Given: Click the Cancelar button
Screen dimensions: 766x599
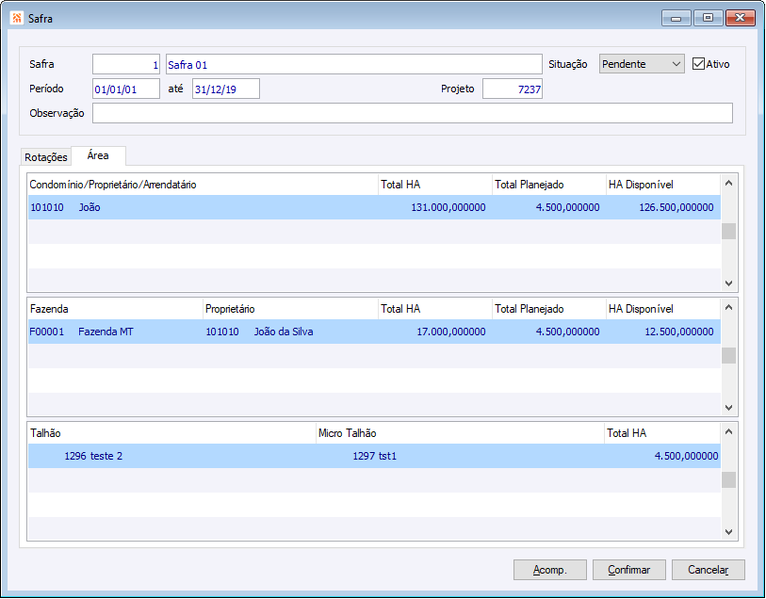Looking at the screenshot, I should tap(708, 570).
